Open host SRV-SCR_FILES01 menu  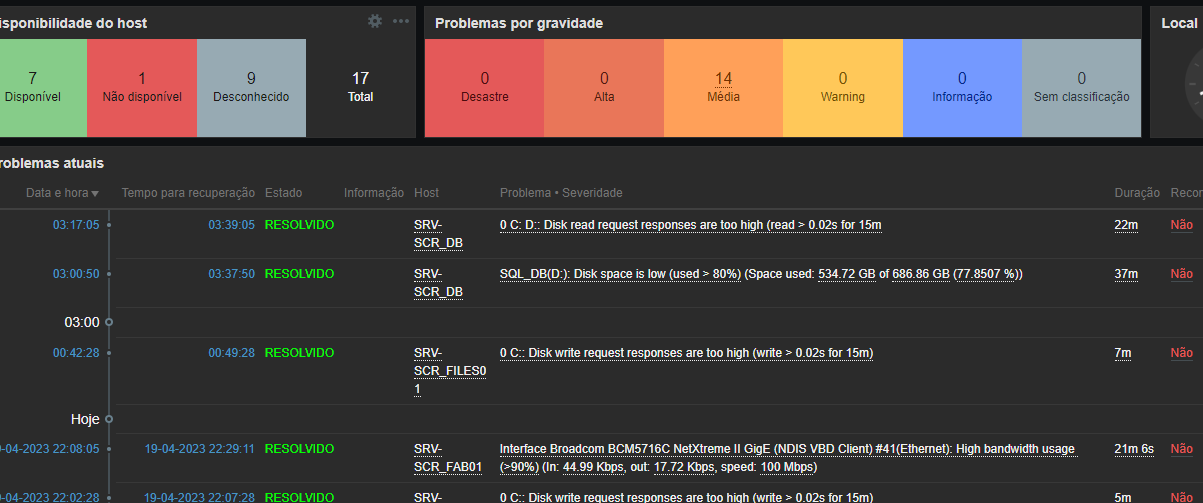point(449,370)
